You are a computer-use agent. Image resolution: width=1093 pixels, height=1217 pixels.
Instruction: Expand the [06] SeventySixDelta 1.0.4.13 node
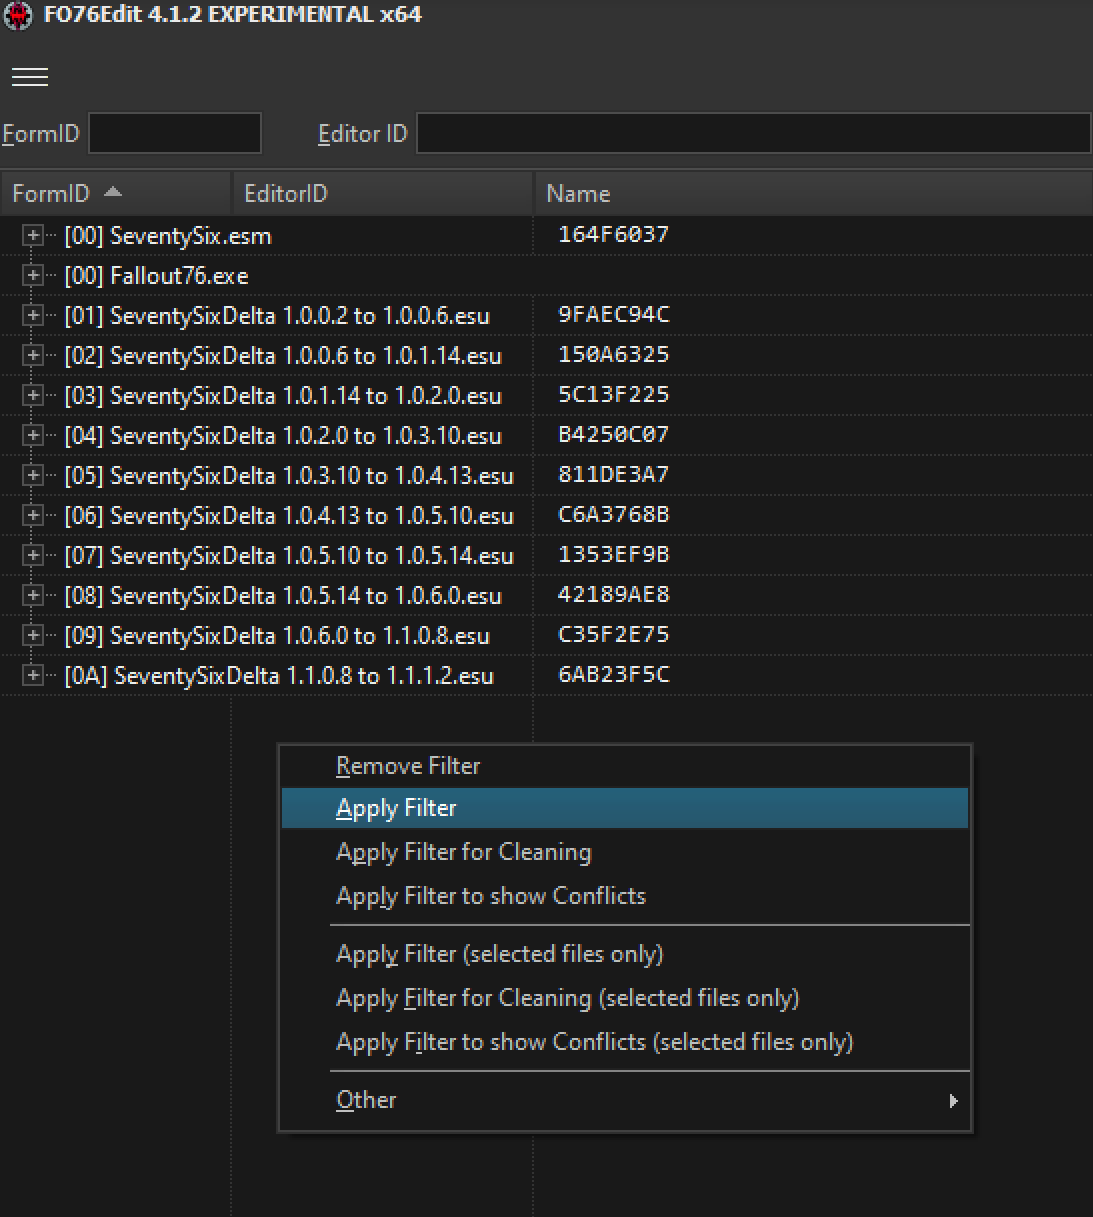coord(33,515)
